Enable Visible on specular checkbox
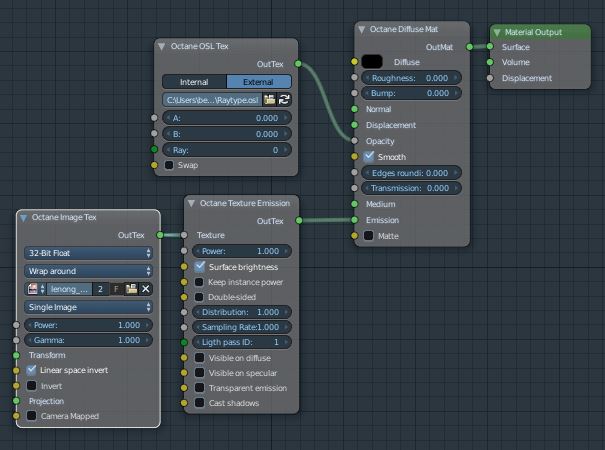The image size is (605, 450). pyautogui.click(x=199, y=373)
